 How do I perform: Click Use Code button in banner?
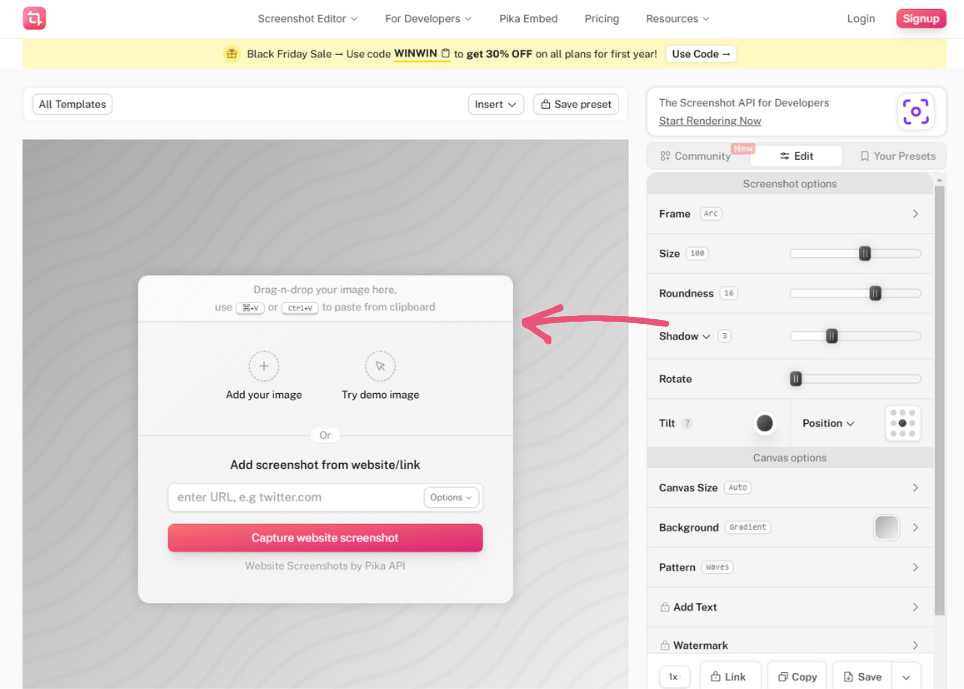(701, 54)
